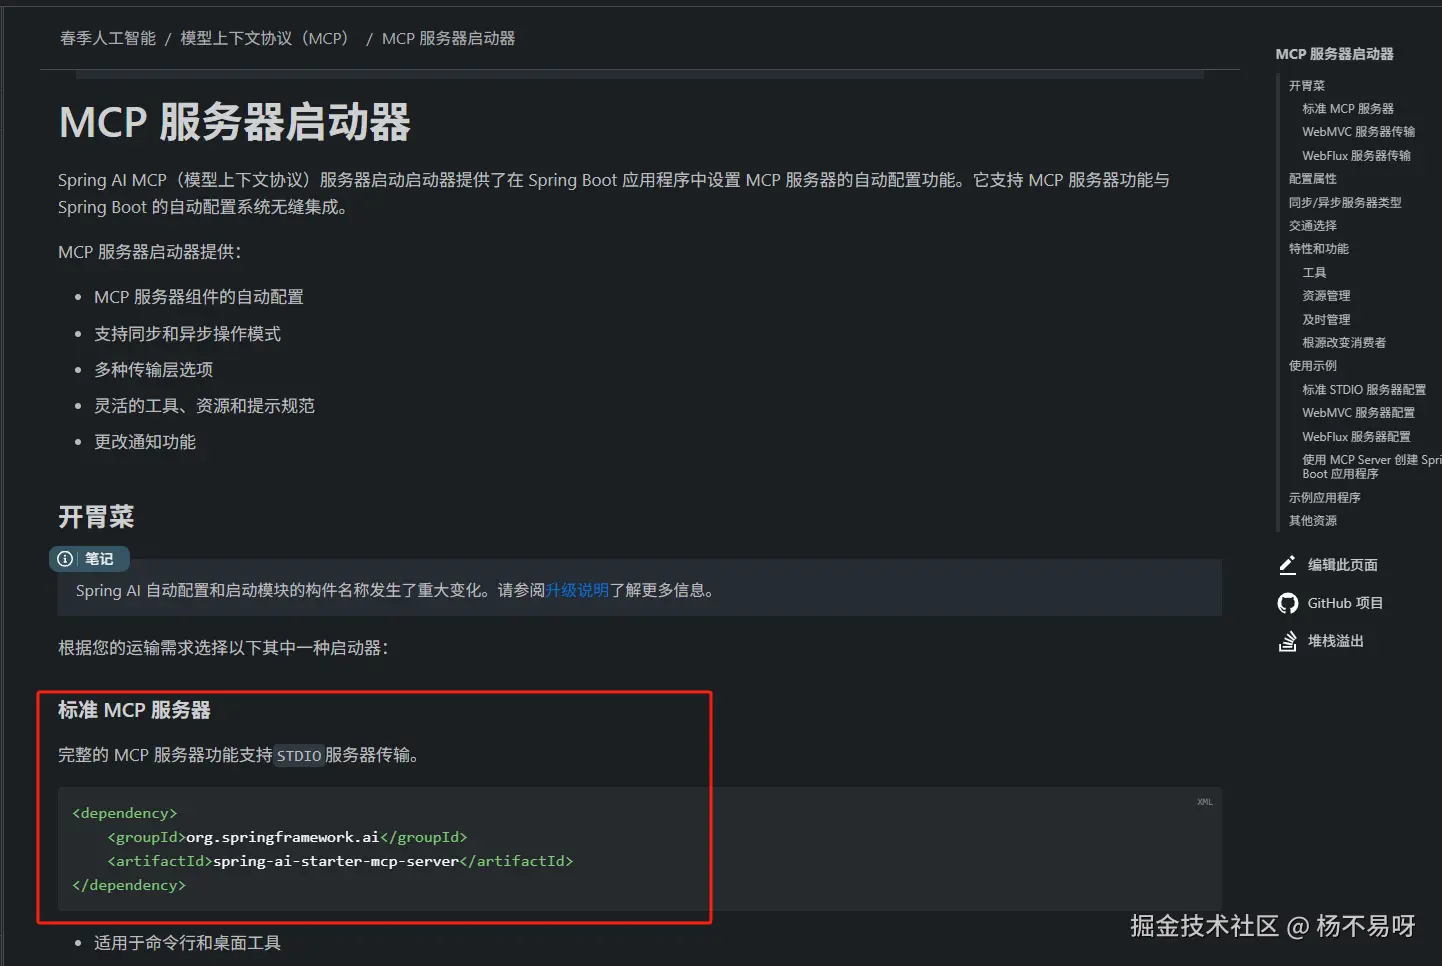Jump to 开胃菜 in sidebar contents
The height and width of the screenshot is (966, 1442).
tap(1306, 86)
